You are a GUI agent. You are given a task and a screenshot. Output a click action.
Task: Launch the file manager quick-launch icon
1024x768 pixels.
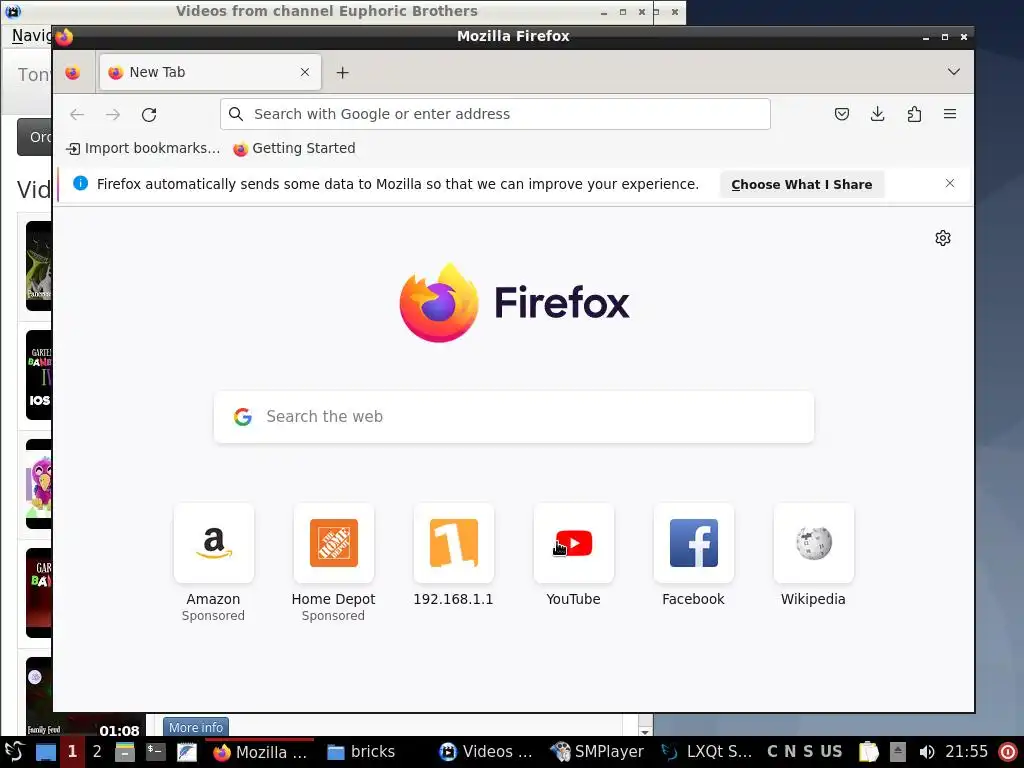[x=125, y=752]
